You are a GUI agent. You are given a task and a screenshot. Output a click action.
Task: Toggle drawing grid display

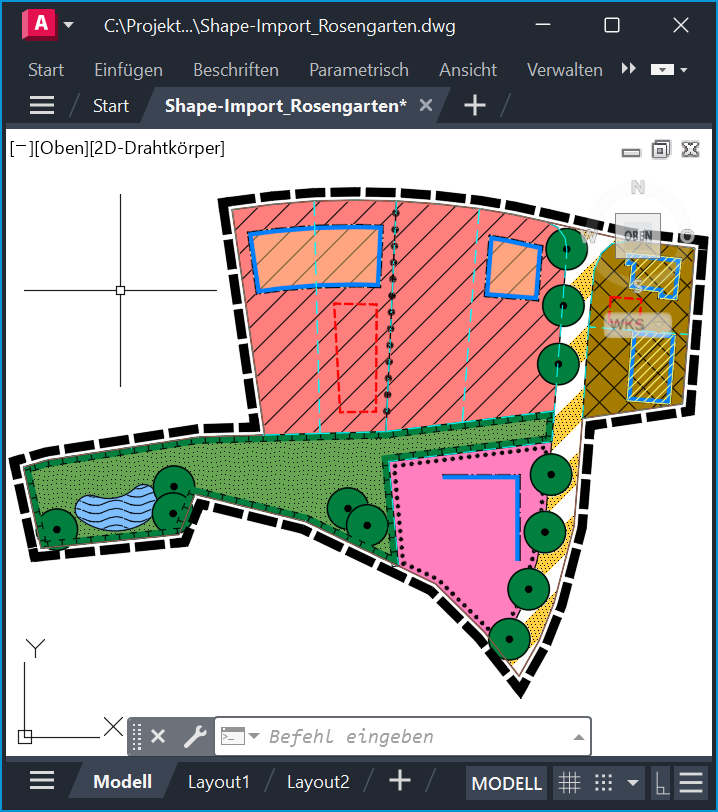[x=568, y=782]
